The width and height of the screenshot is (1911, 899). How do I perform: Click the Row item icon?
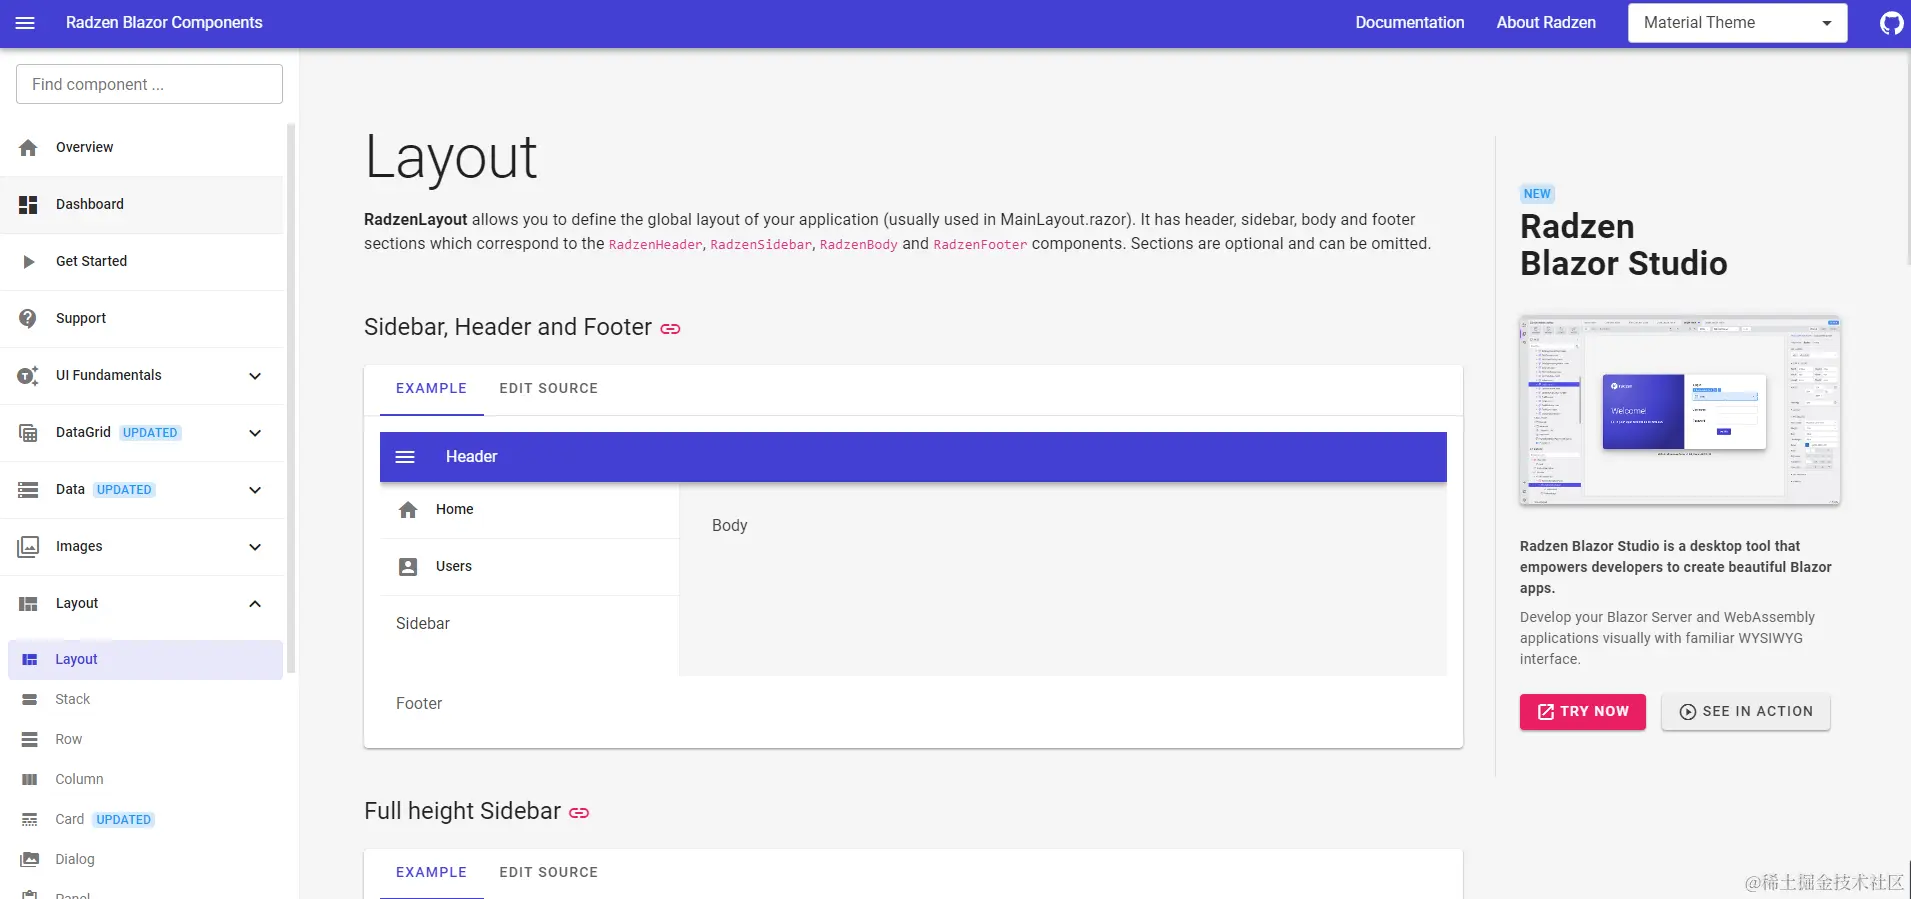pos(30,740)
